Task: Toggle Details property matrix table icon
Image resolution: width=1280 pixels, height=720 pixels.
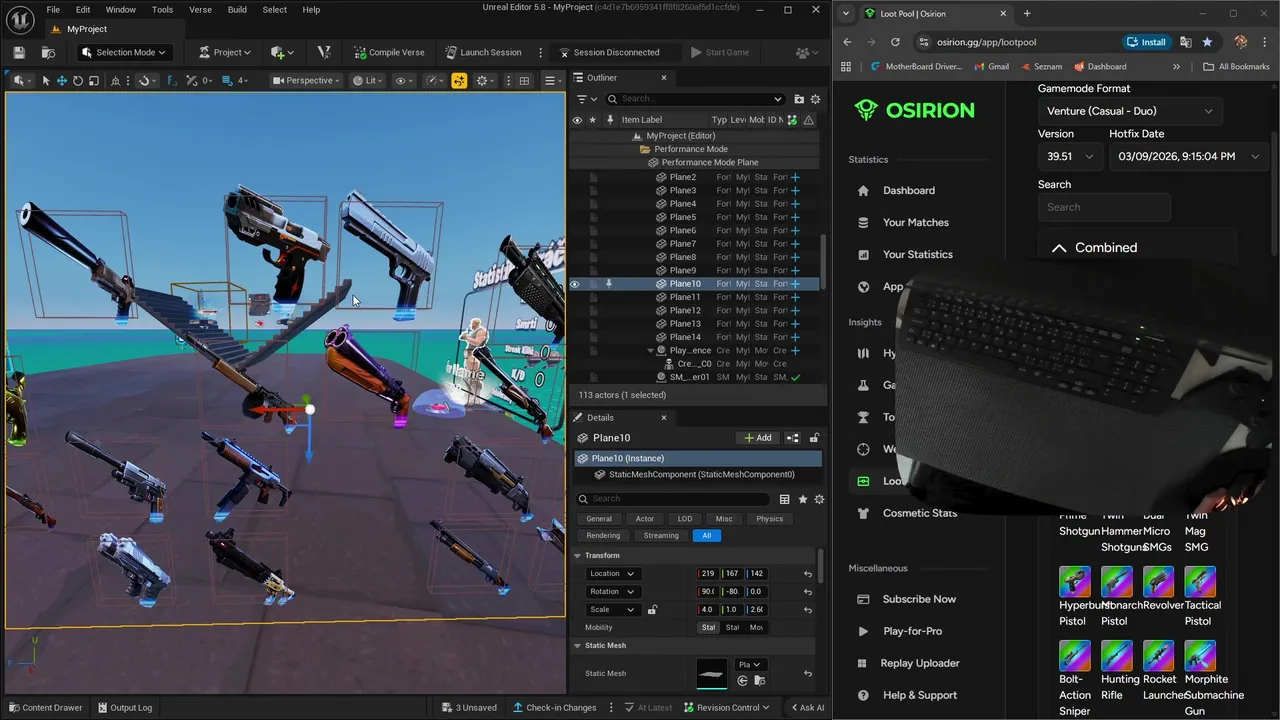Action: pyautogui.click(x=785, y=499)
